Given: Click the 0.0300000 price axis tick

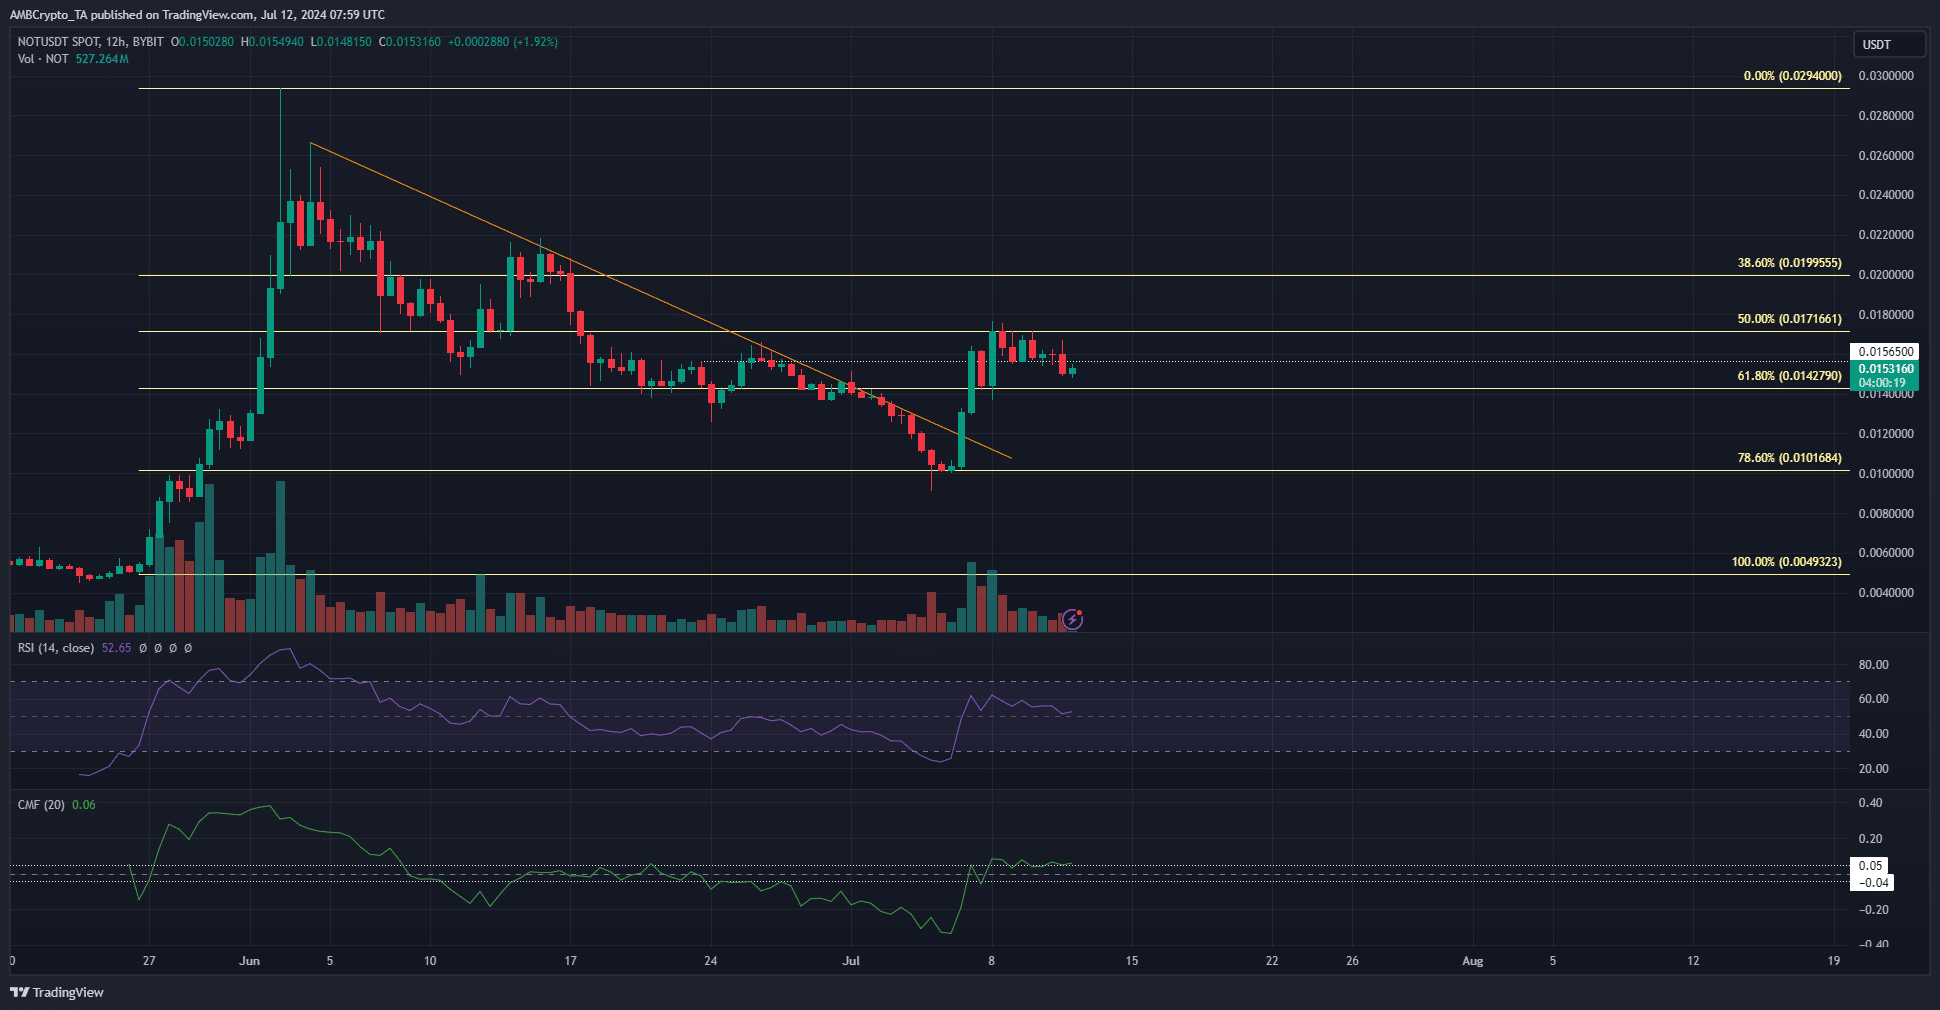Looking at the screenshot, I should pyautogui.click(x=1886, y=76).
